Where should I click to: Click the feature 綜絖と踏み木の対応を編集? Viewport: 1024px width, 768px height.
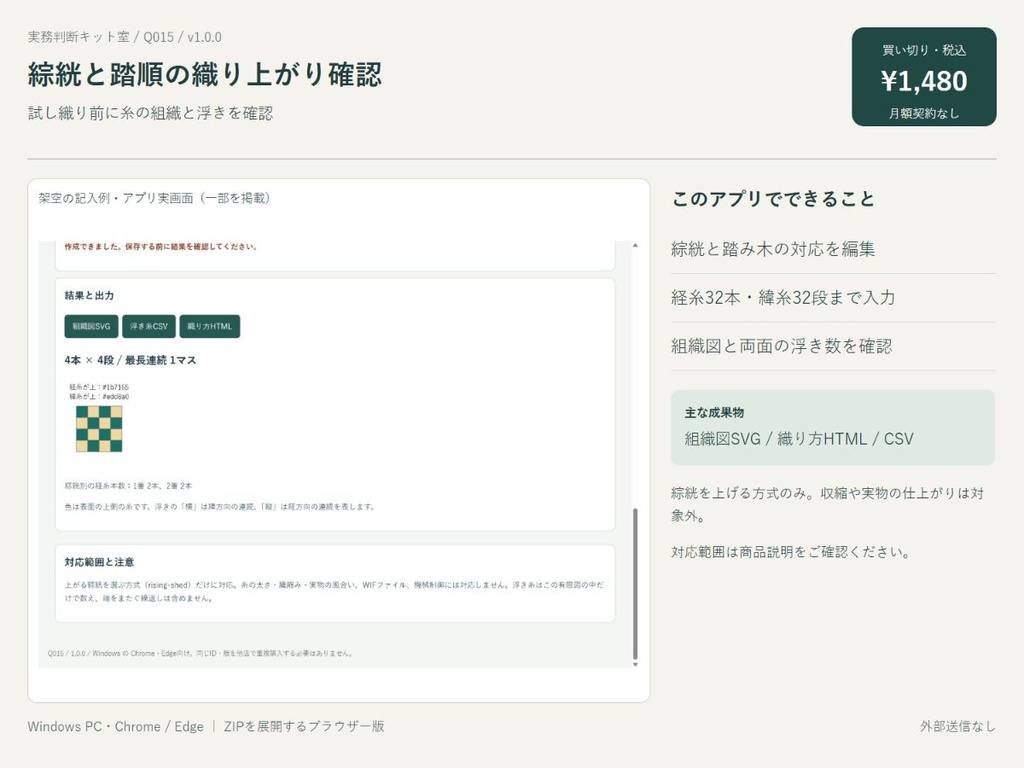[x=773, y=249]
